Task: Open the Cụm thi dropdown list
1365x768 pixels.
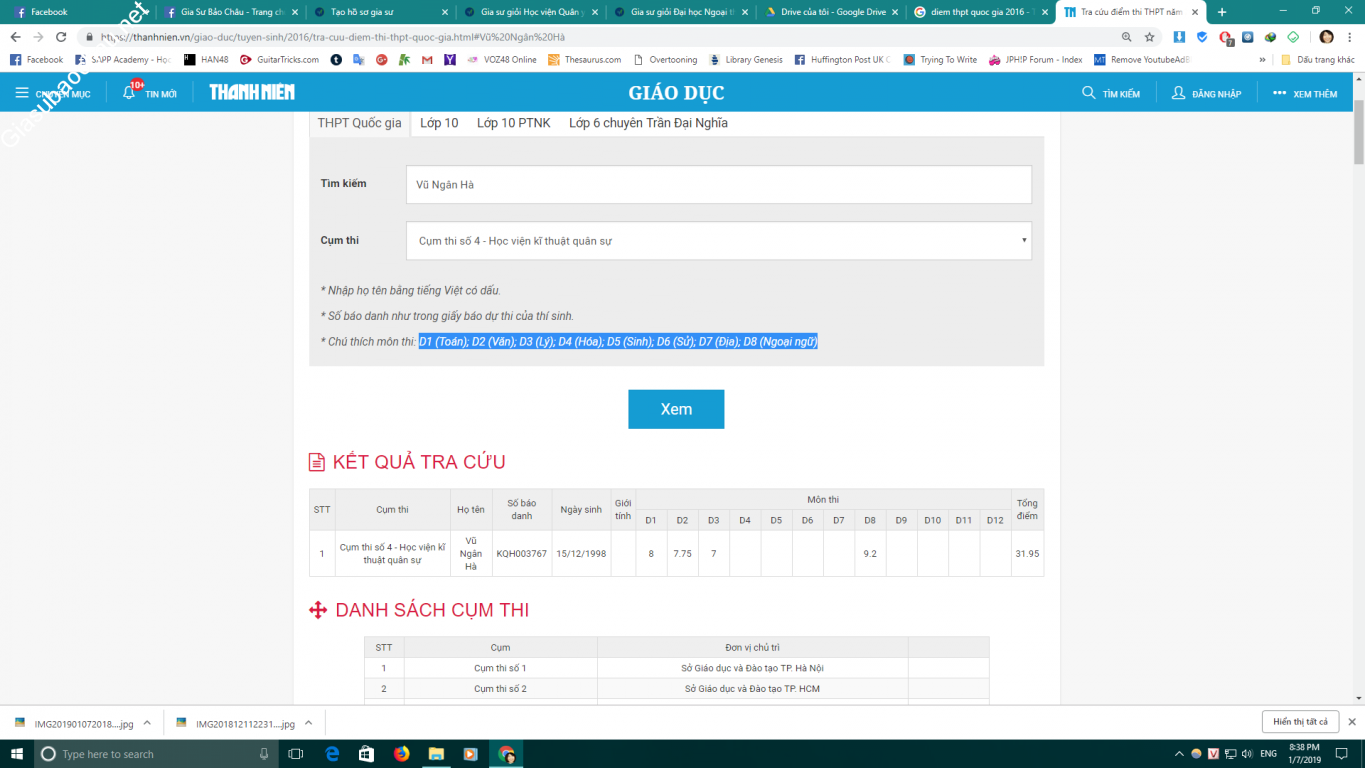Action: point(718,241)
